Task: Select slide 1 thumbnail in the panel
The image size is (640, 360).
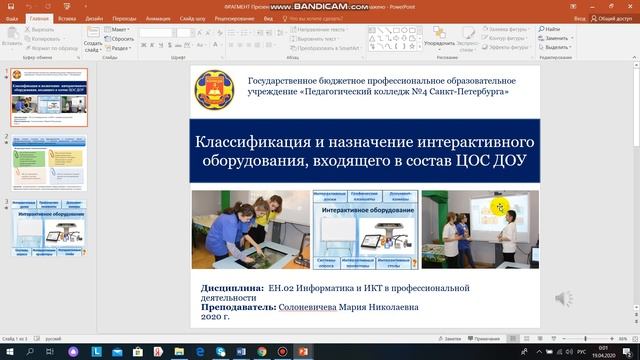Action: (49, 98)
